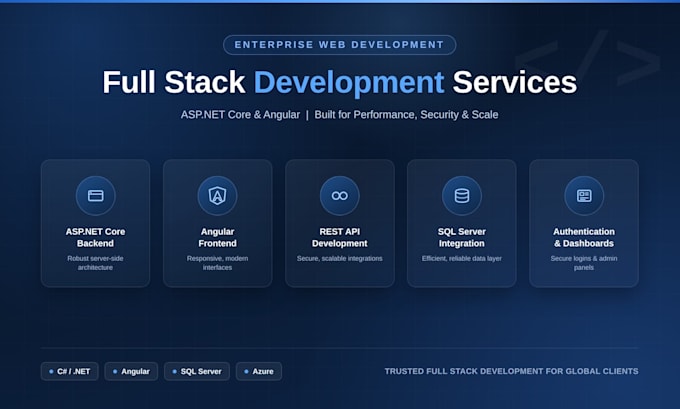680x409 pixels.
Task: Click the 'Angular Frontend' card title
Action: 217,237
